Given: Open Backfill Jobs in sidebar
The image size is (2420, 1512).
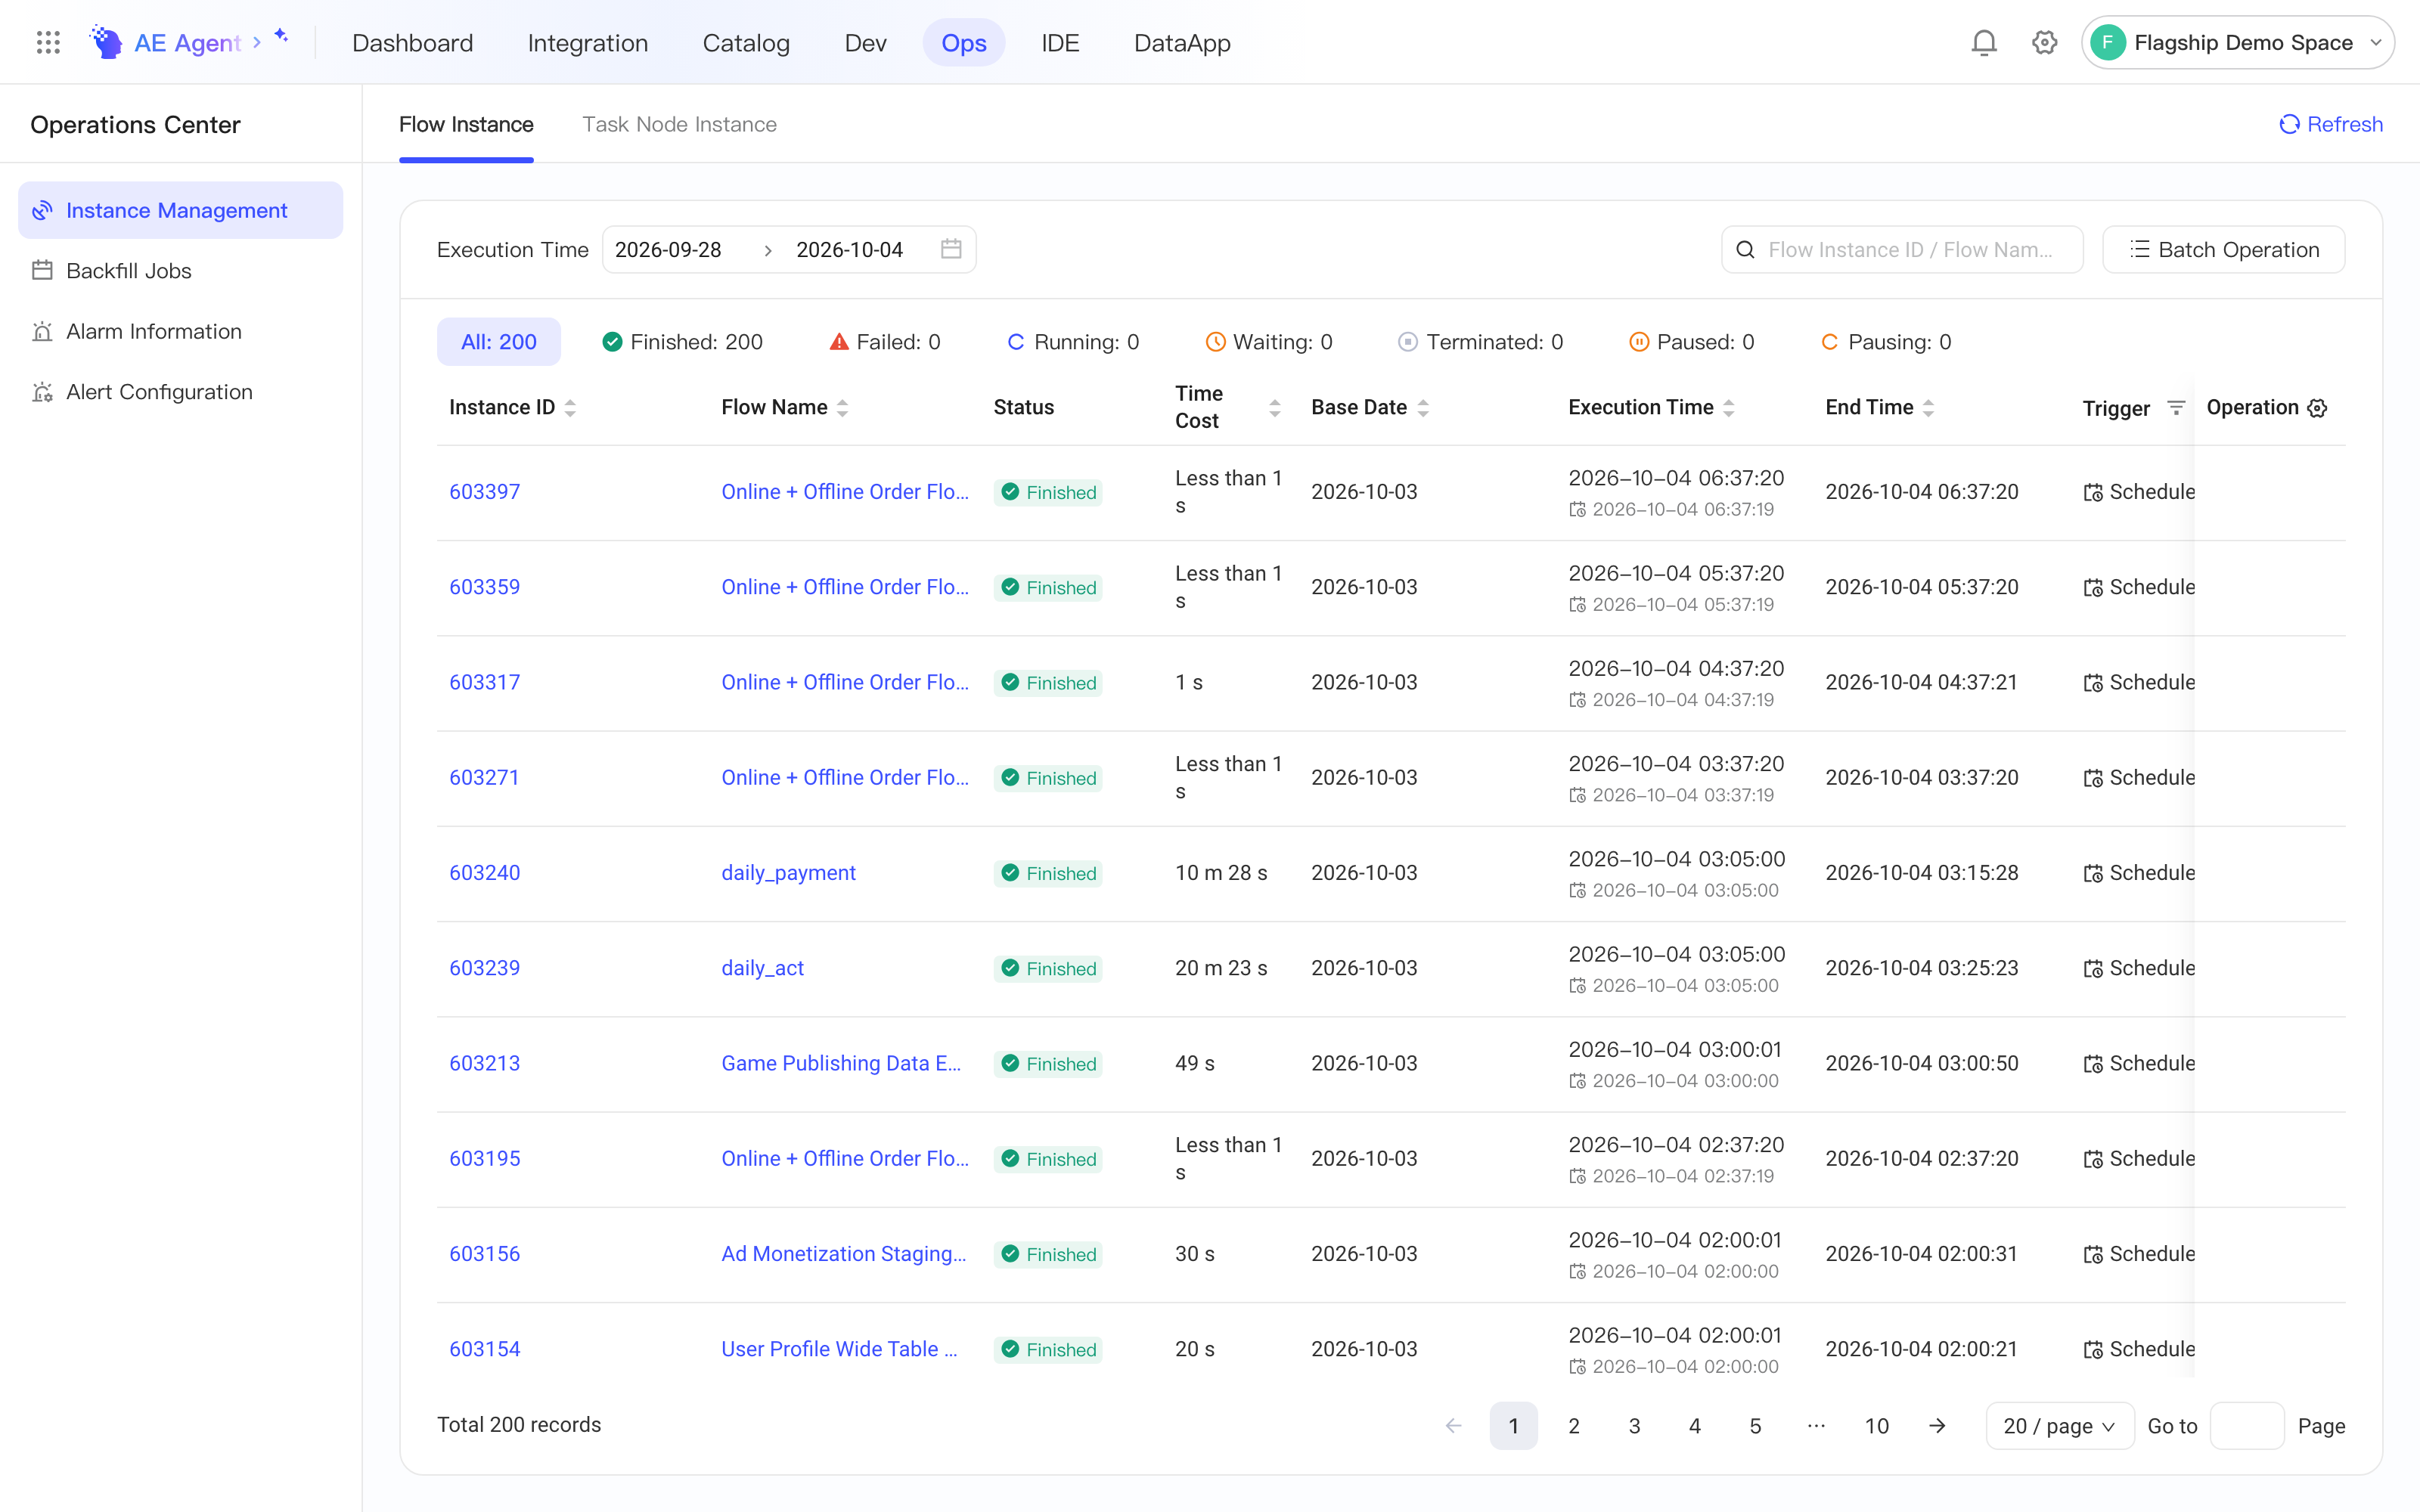Looking at the screenshot, I should (x=181, y=271).
